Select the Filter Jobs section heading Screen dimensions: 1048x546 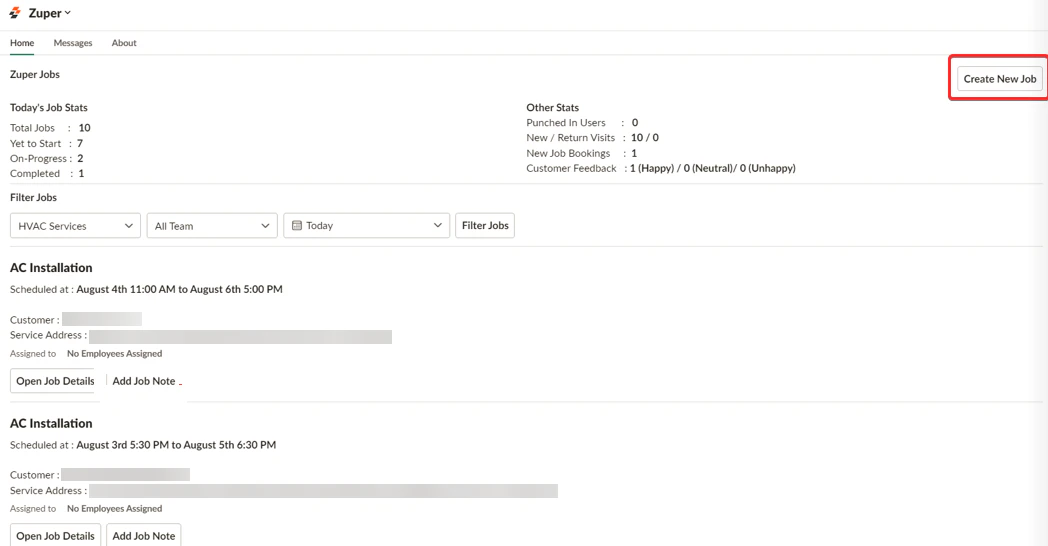click(x=33, y=198)
